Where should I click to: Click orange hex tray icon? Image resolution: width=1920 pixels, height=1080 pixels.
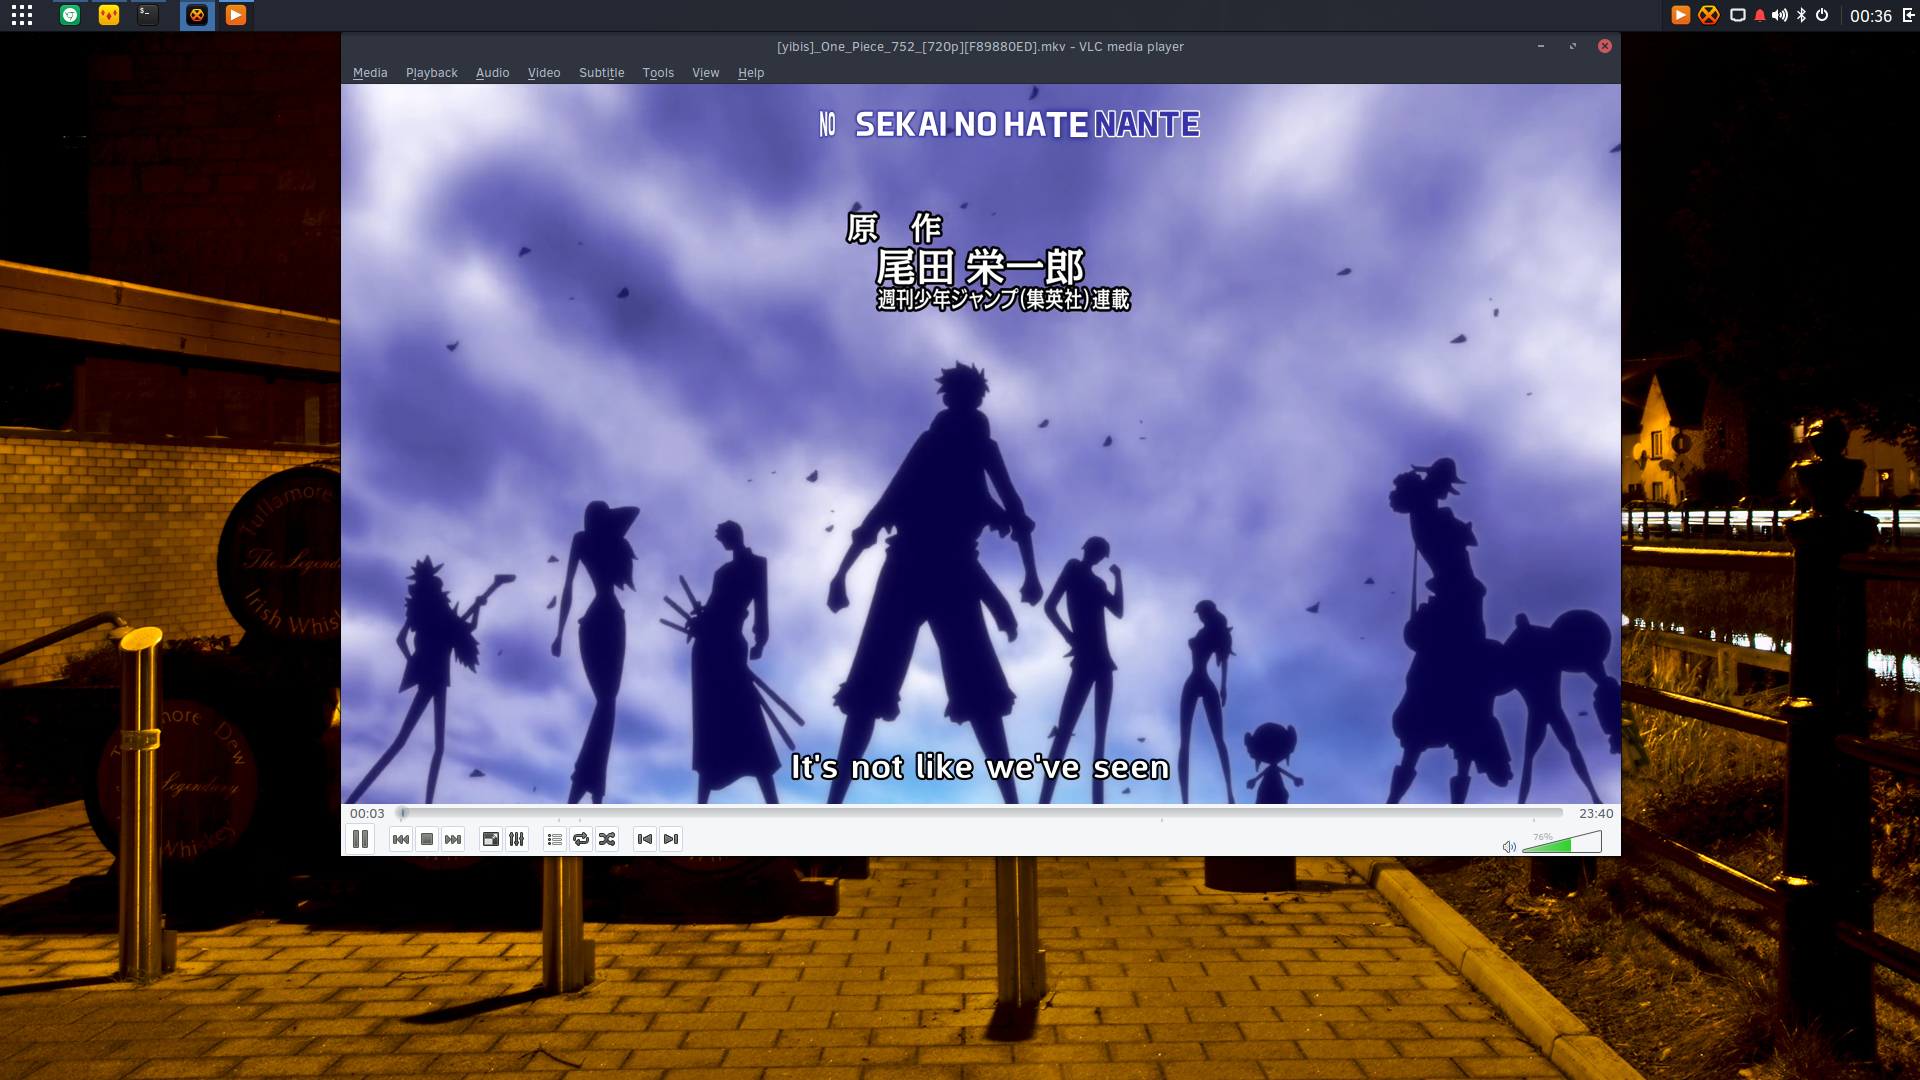[x=1709, y=15]
